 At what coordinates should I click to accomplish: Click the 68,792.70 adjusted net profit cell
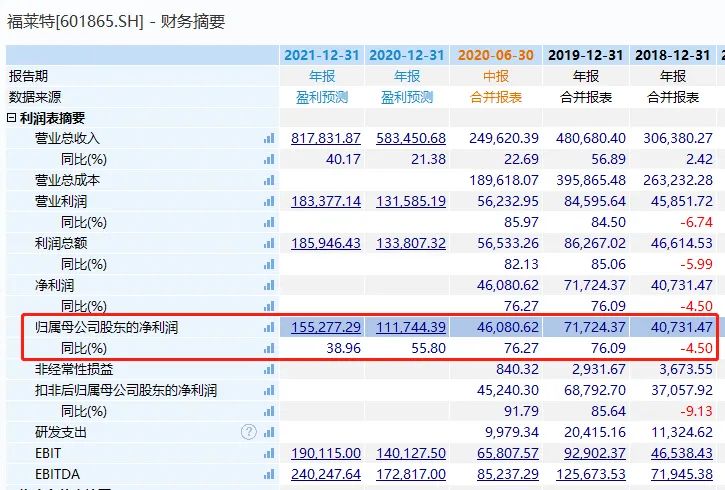point(595,390)
